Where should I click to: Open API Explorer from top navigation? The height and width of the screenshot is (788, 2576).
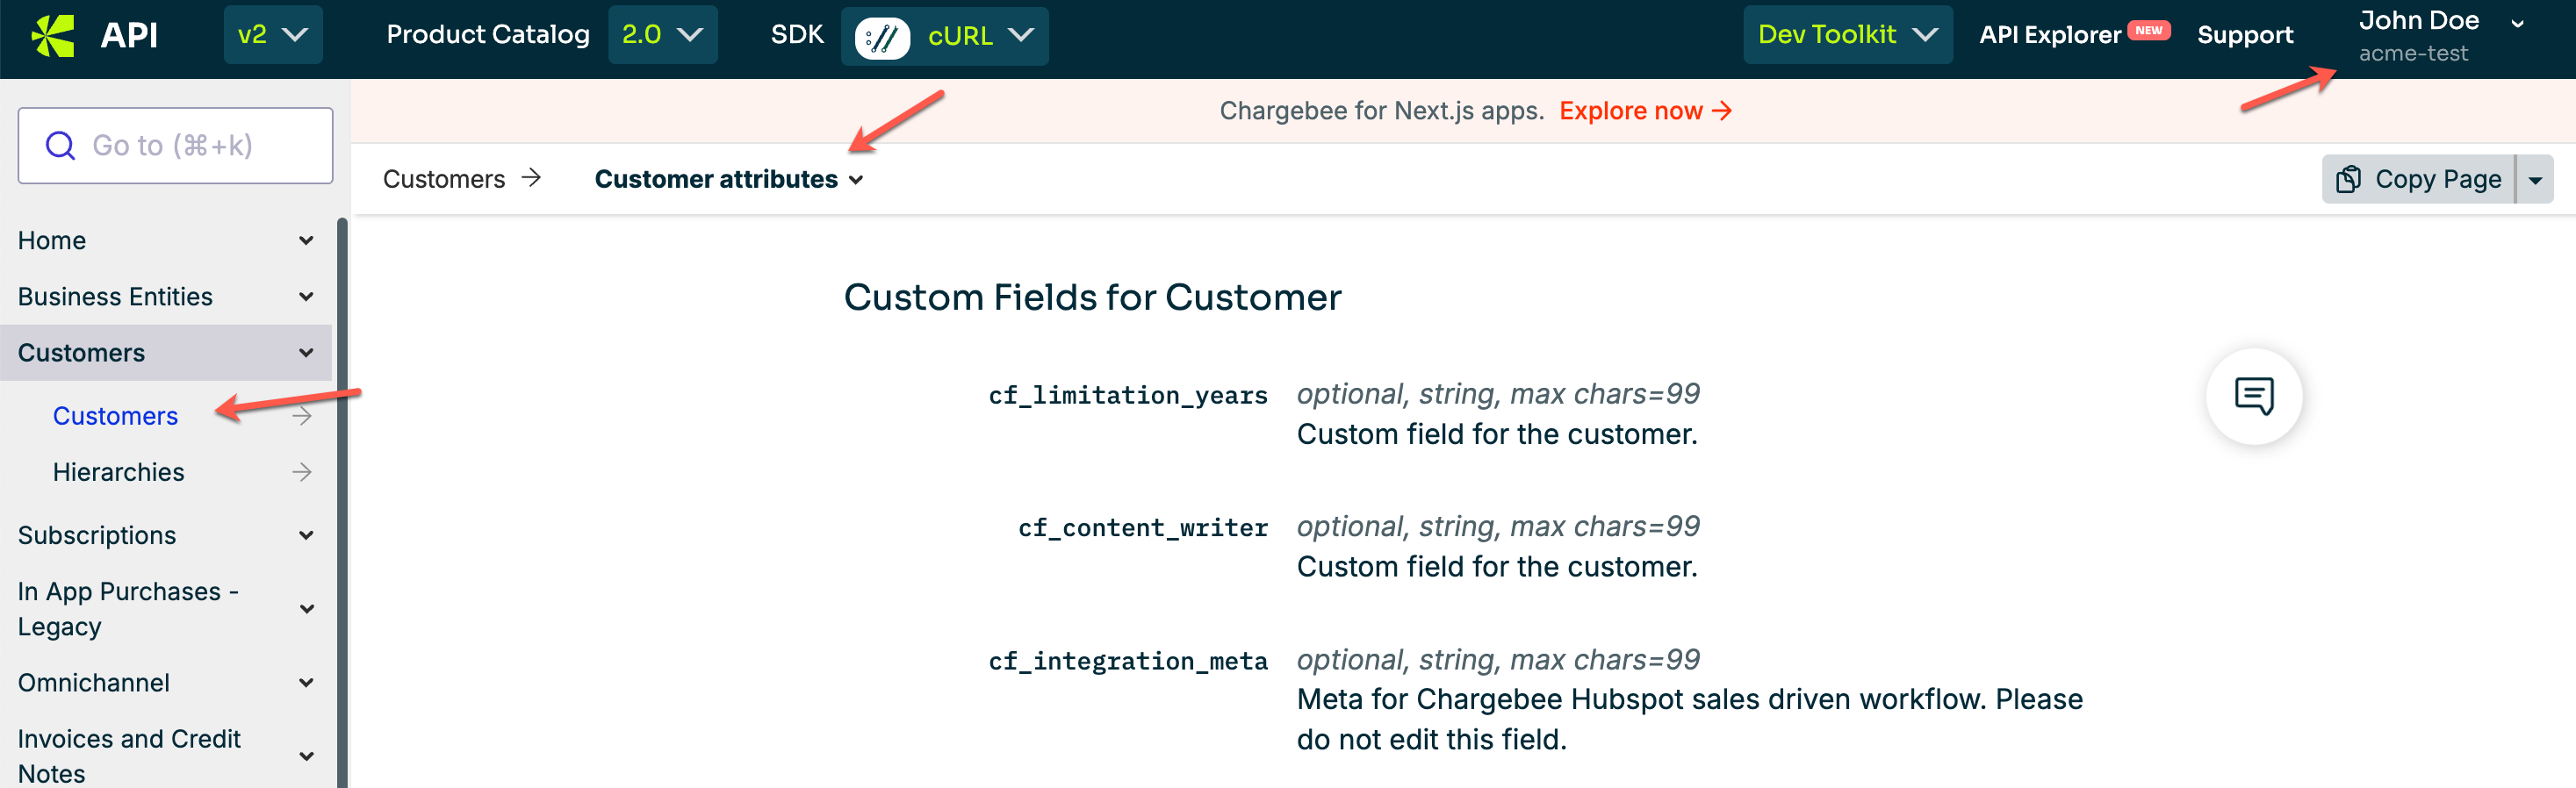(x=2050, y=35)
